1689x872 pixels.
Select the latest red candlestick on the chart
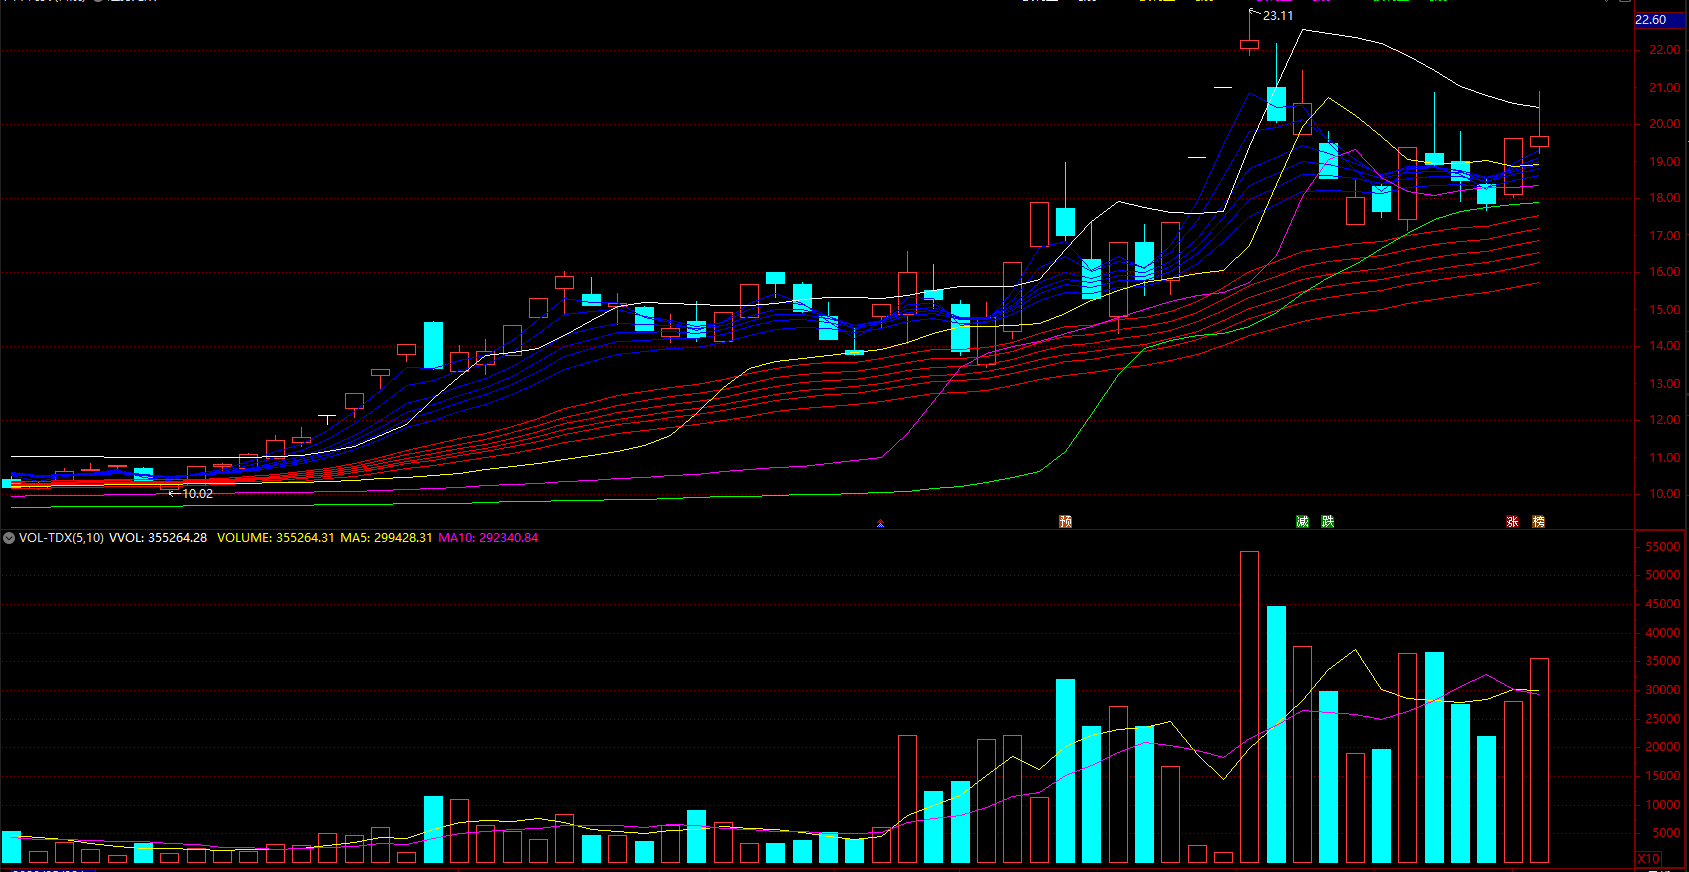pyautogui.click(x=1539, y=141)
